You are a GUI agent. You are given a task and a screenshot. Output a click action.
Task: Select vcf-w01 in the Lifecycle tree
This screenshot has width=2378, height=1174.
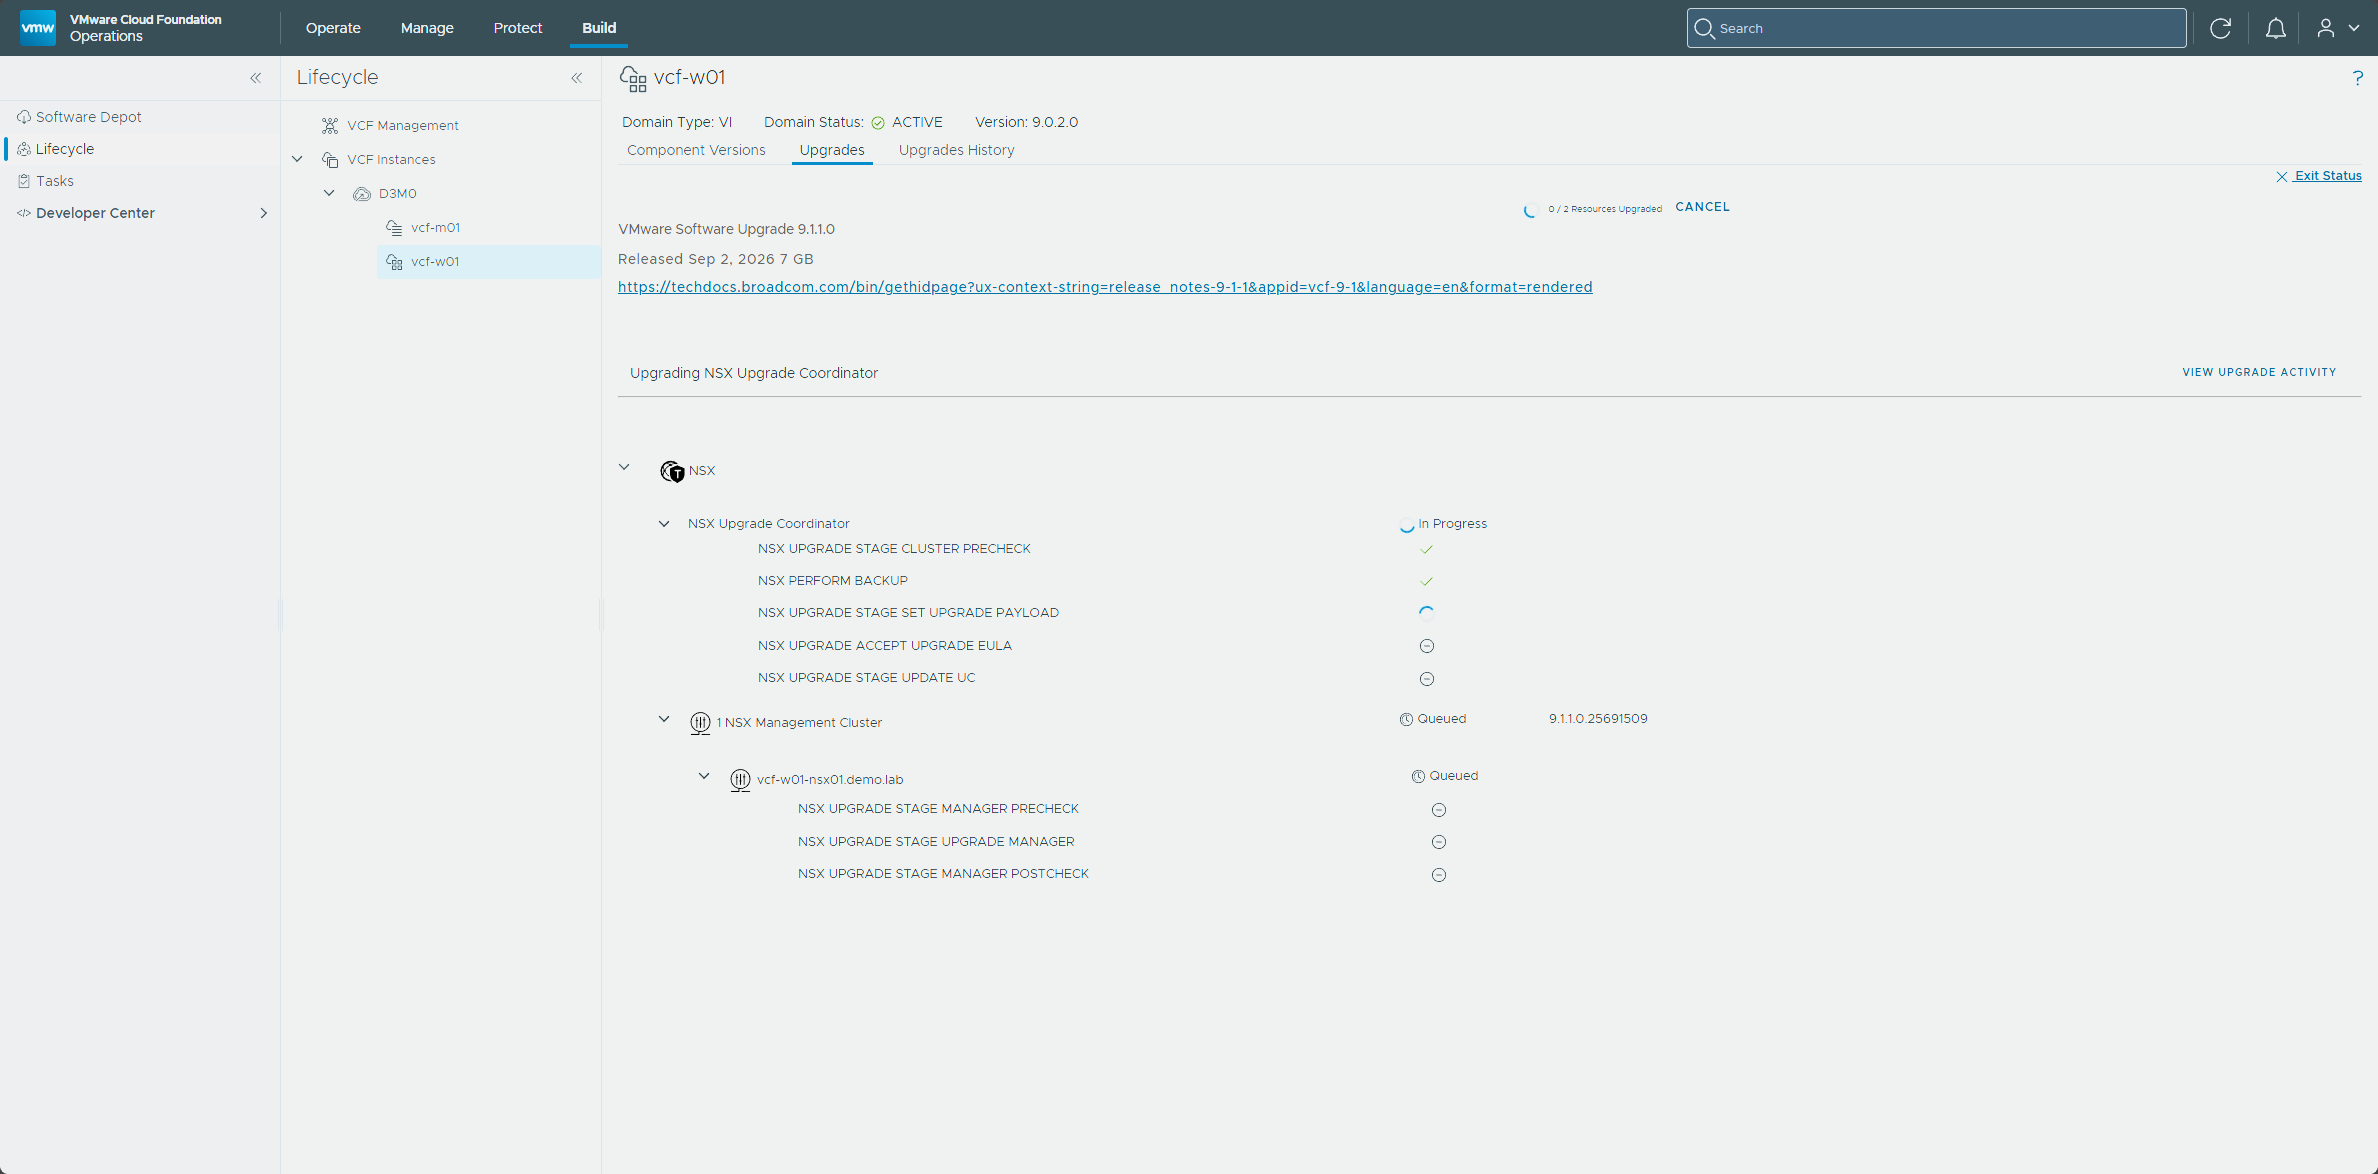[x=489, y=262]
